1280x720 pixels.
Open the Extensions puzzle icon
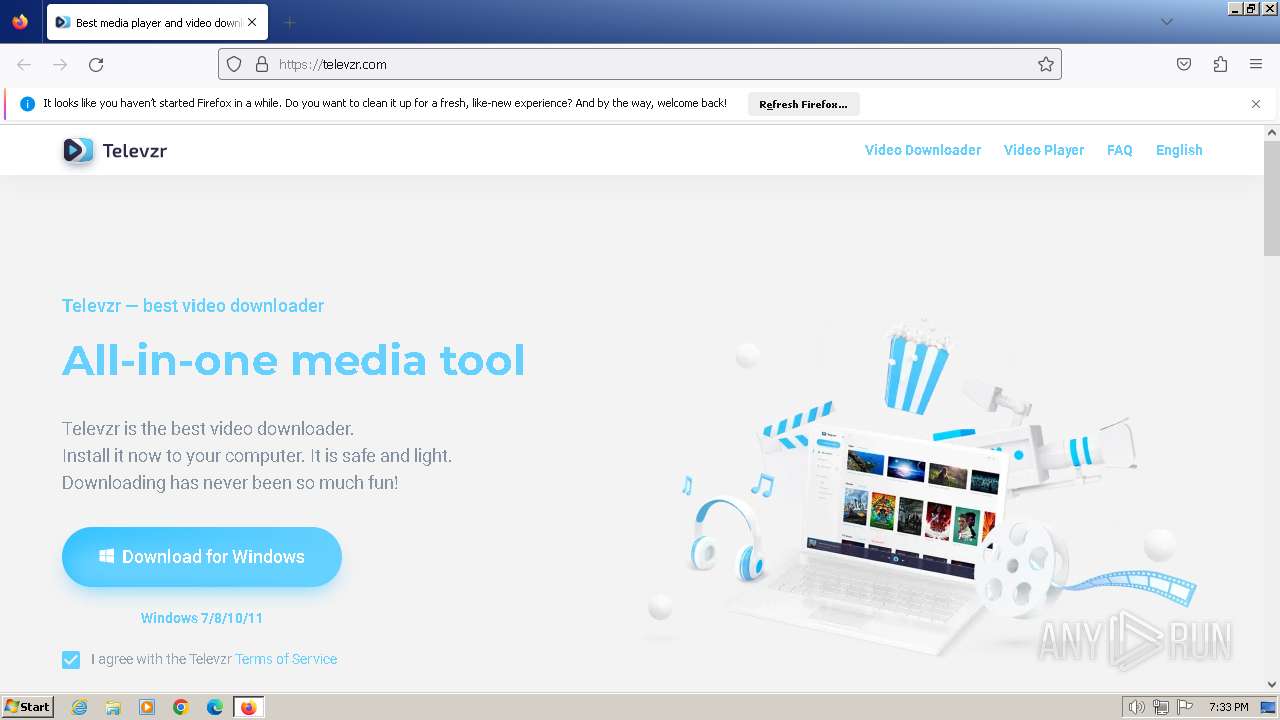(x=1220, y=64)
